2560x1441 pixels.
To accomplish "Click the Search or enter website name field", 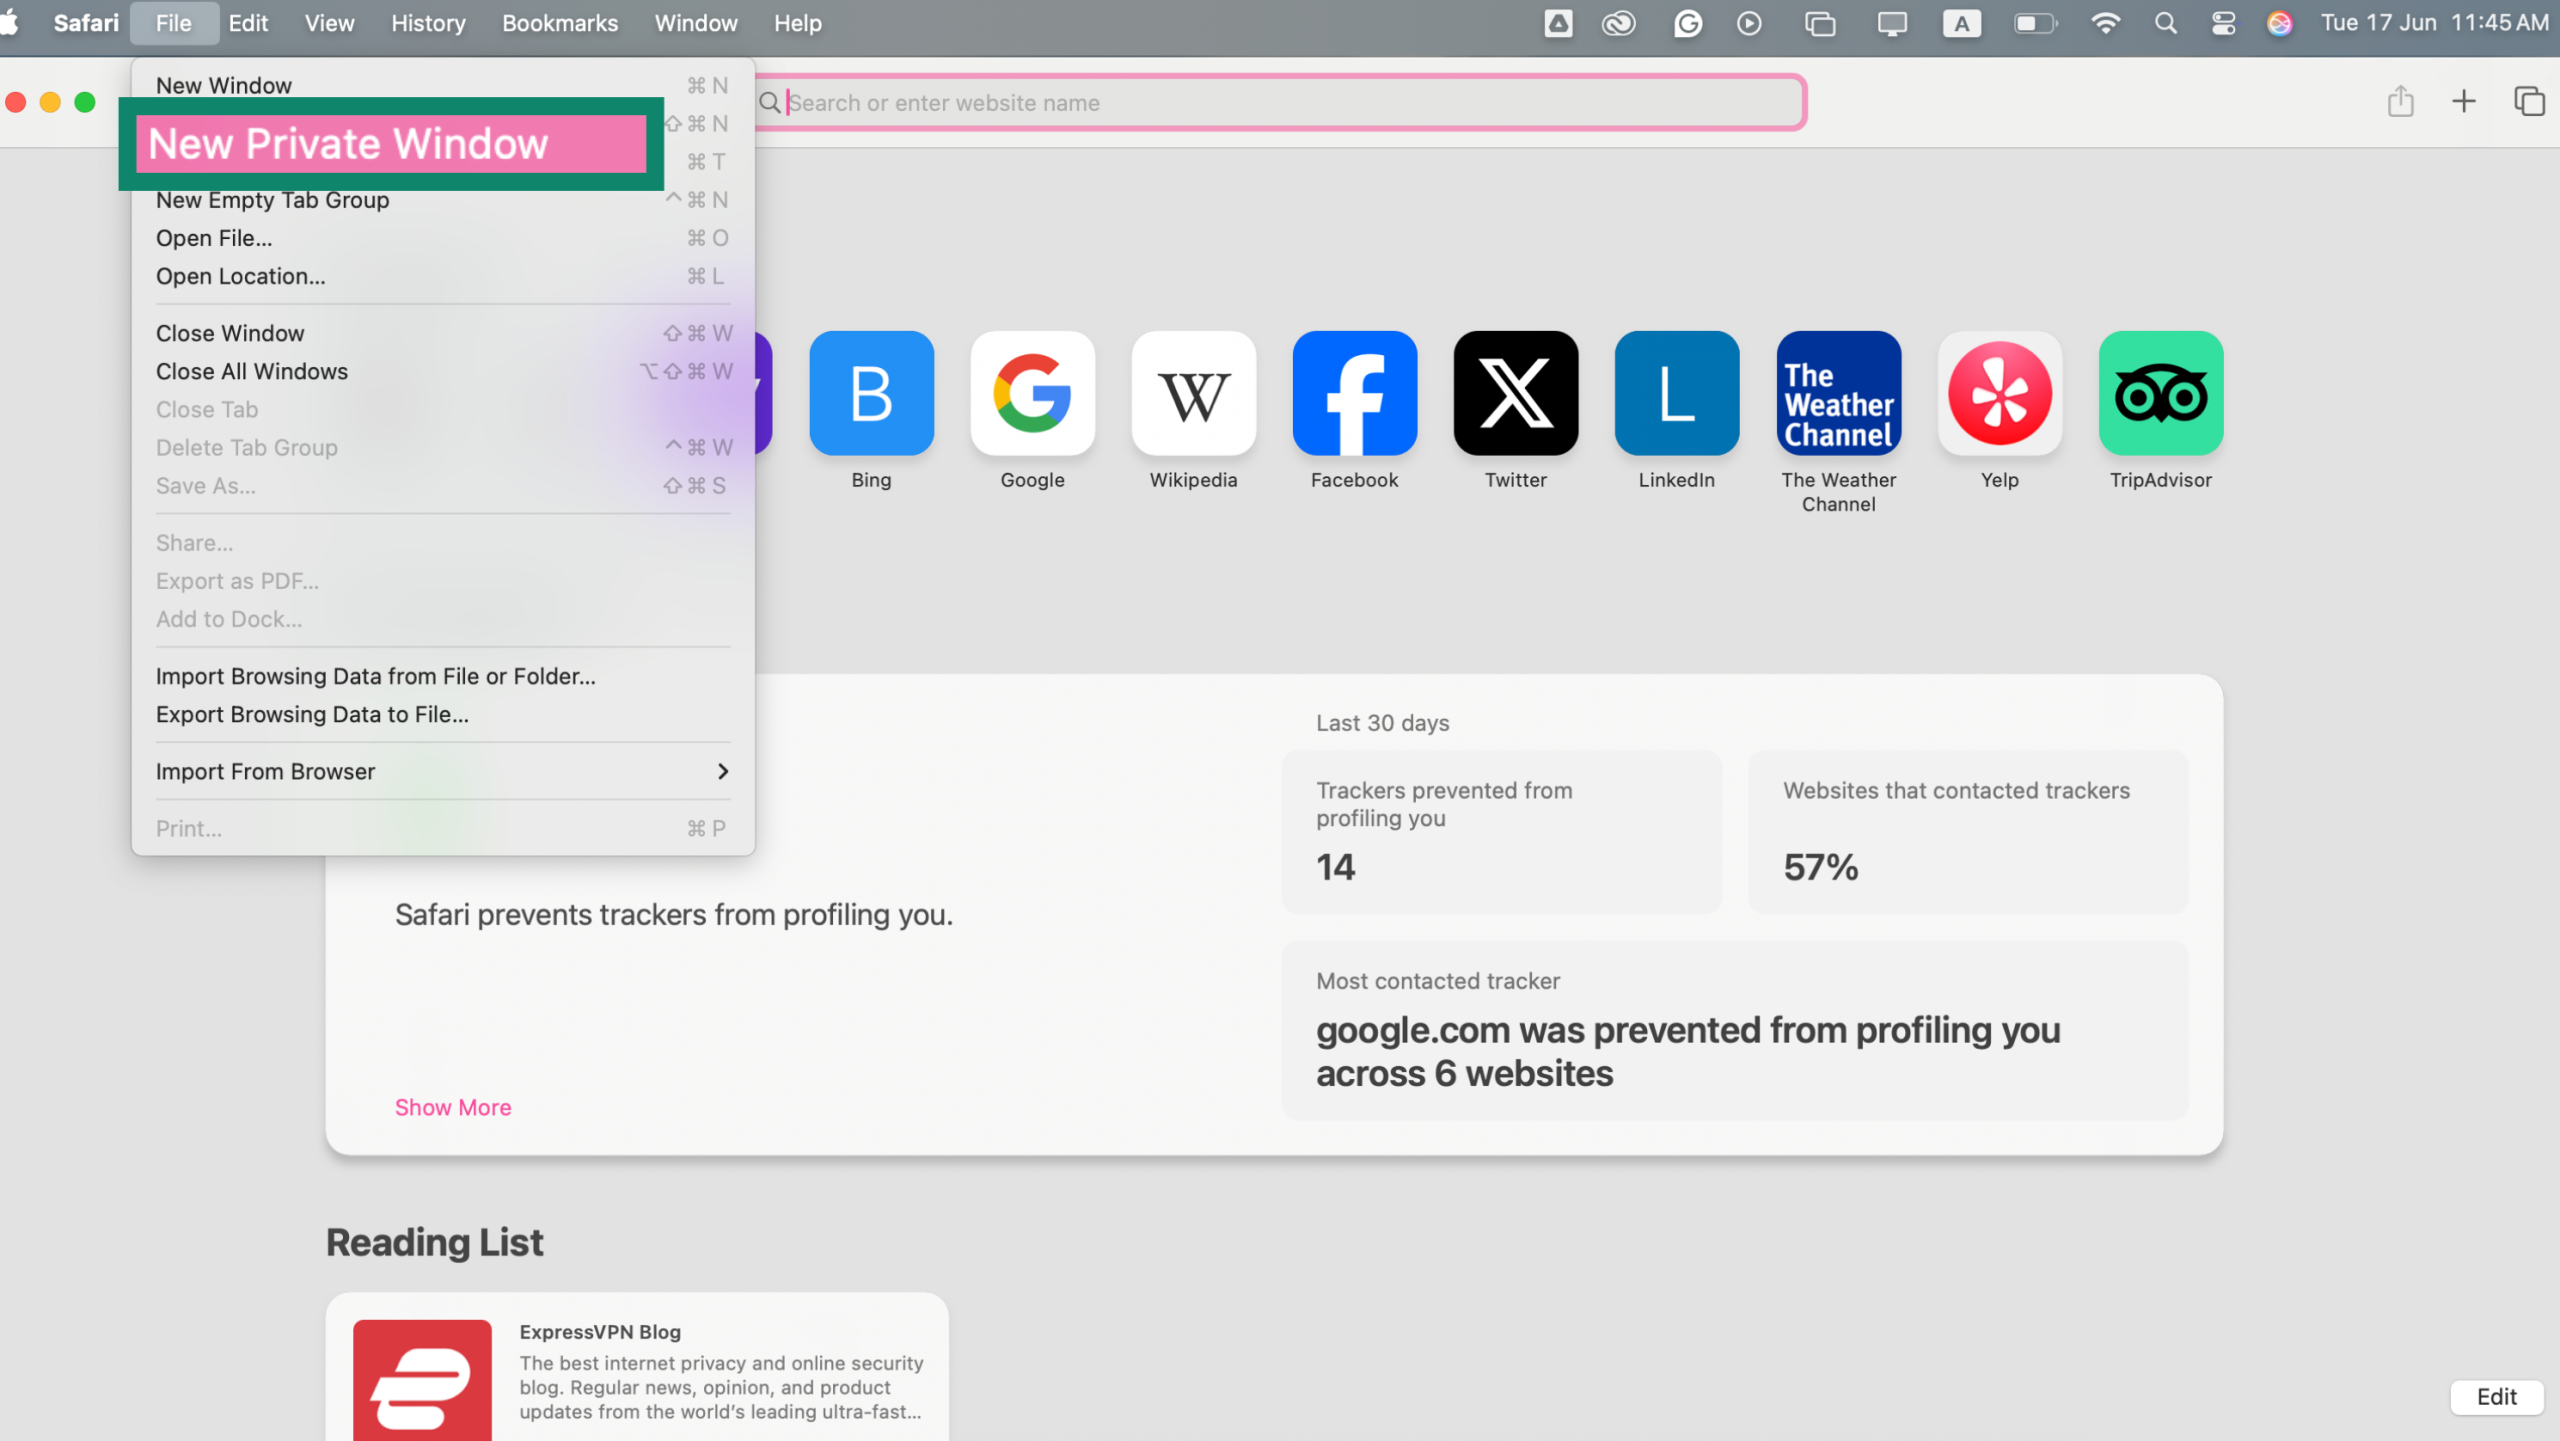I will [x=1280, y=102].
